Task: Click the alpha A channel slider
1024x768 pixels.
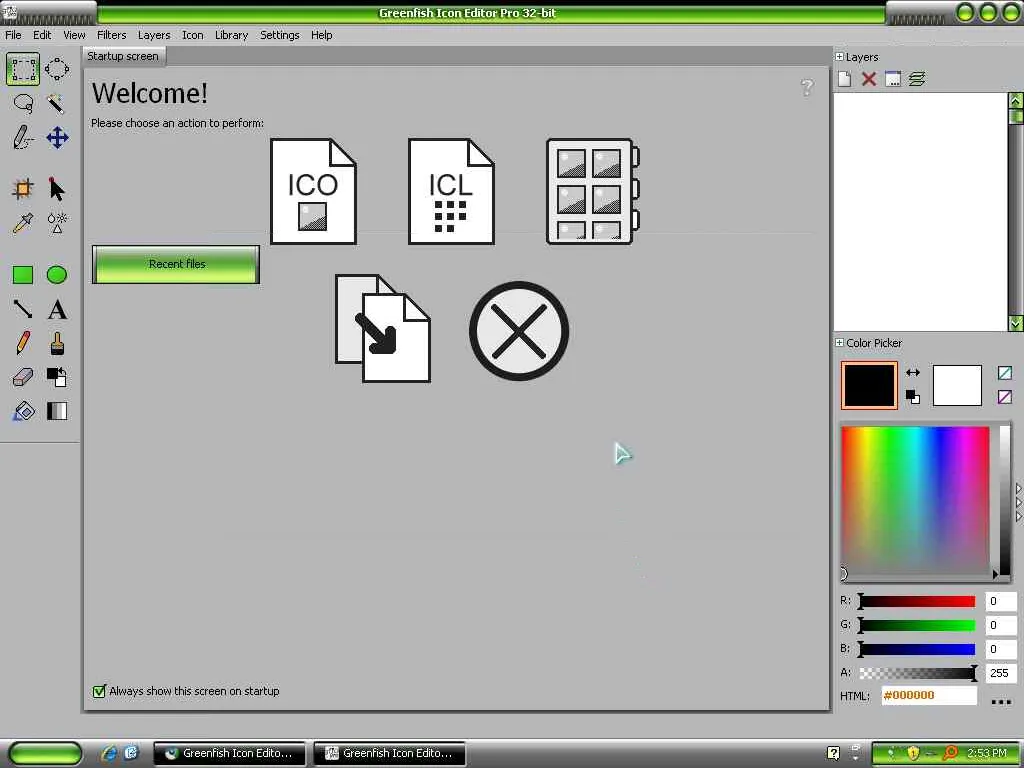Action: click(x=918, y=673)
